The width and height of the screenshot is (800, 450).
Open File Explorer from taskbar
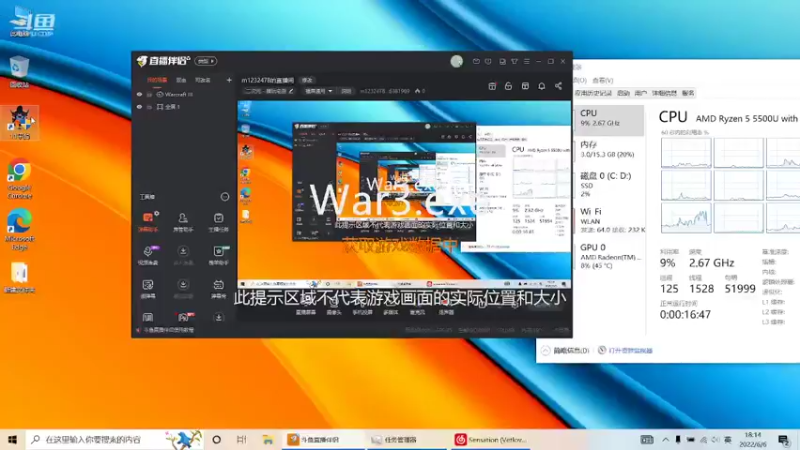pos(268,439)
